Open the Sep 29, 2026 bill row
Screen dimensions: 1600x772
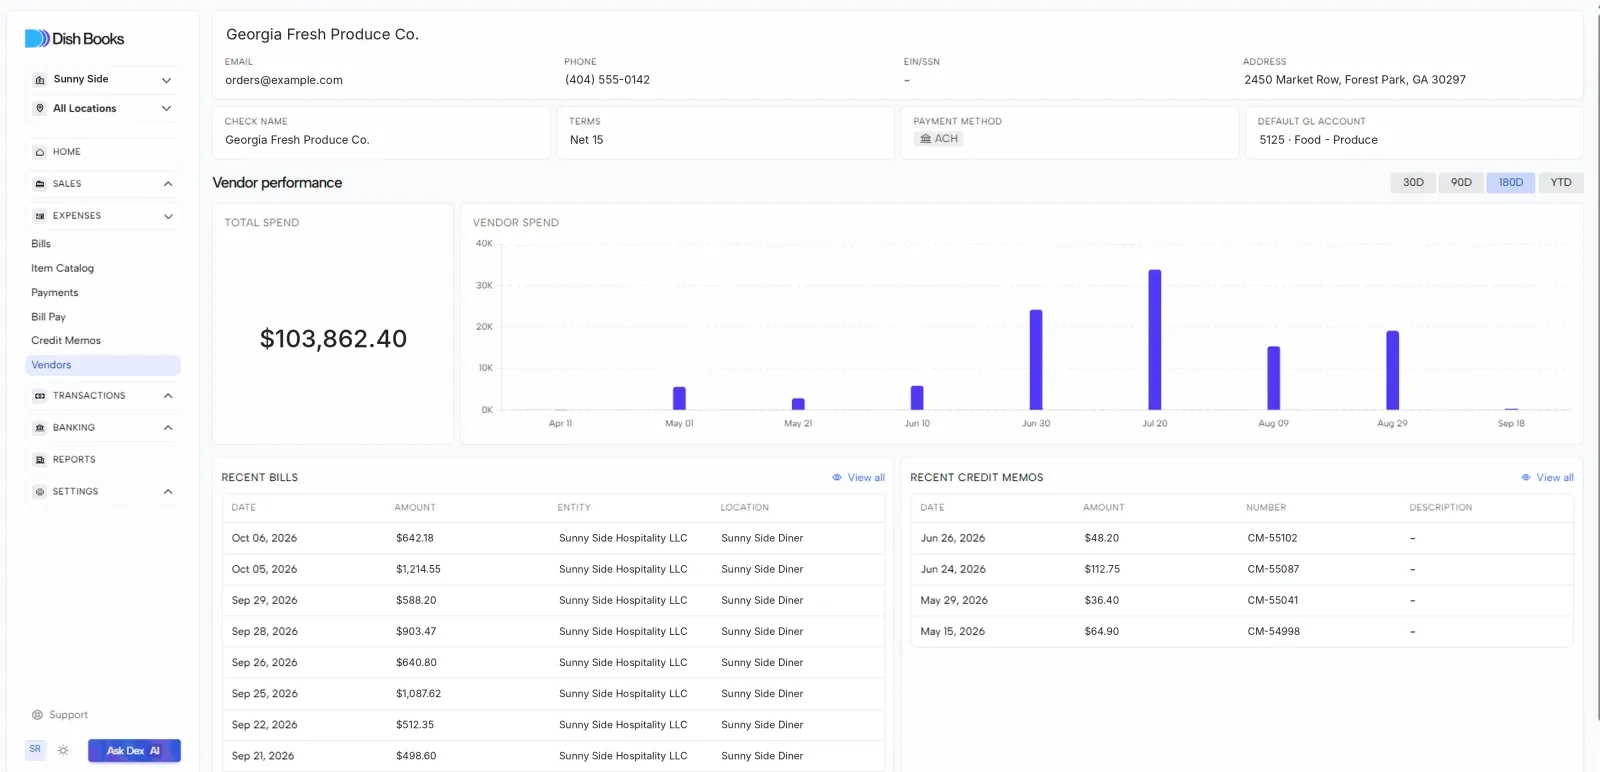pos(553,600)
